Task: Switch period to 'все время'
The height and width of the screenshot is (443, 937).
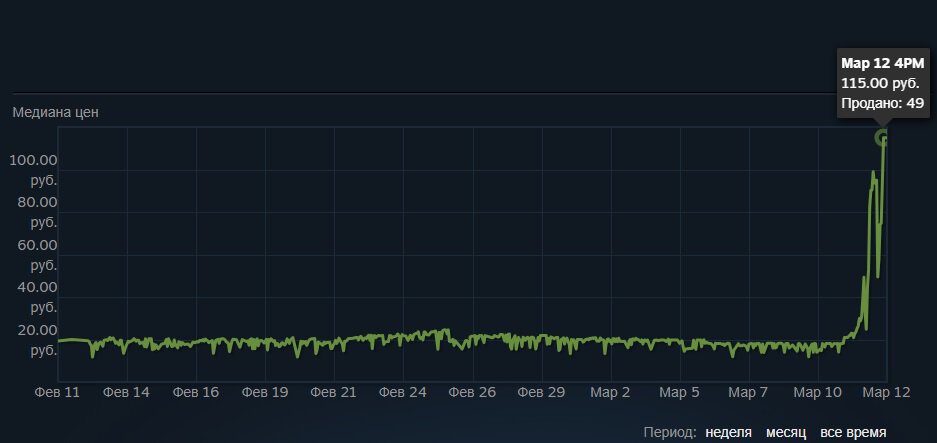Action: pyautogui.click(x=853, y=432)
